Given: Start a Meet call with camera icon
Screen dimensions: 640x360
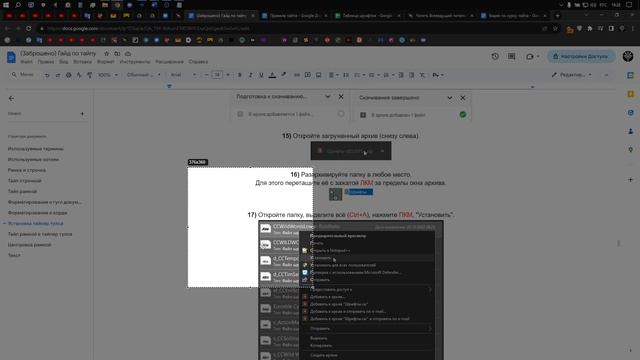Looking at the screenshot, I should tap(530, 56).
